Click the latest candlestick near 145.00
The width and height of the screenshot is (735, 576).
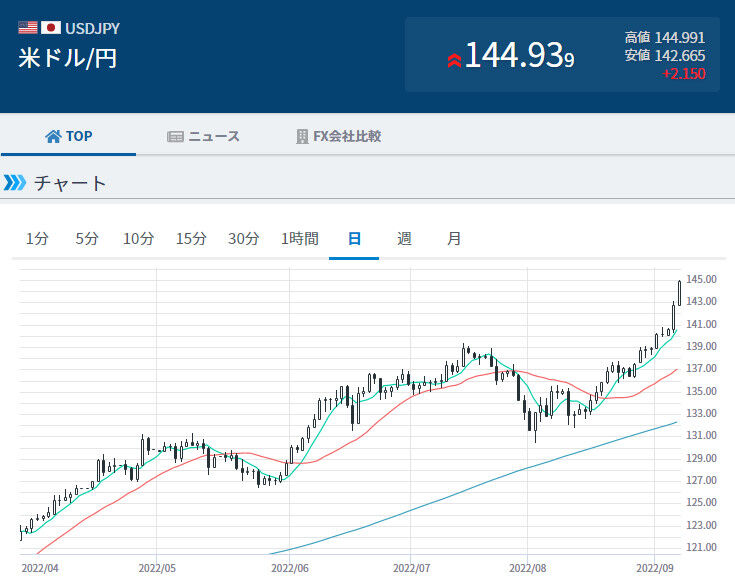[x=679, y=293]
